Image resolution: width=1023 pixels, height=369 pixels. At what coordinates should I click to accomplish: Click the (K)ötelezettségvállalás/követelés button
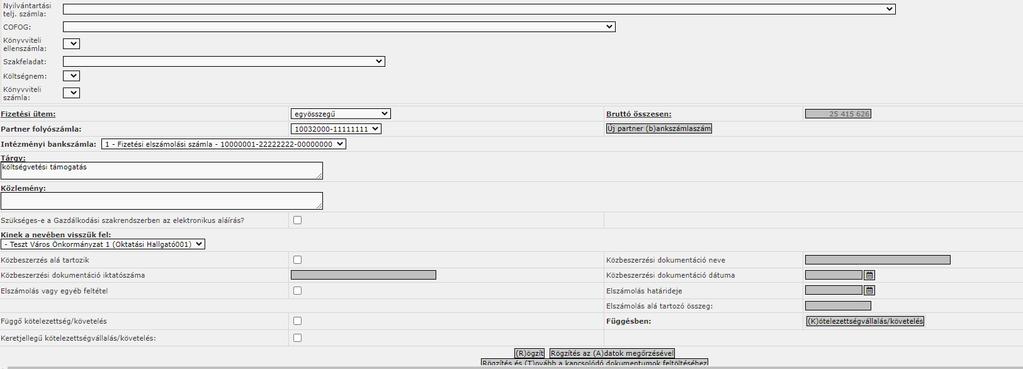coord(865,321)
